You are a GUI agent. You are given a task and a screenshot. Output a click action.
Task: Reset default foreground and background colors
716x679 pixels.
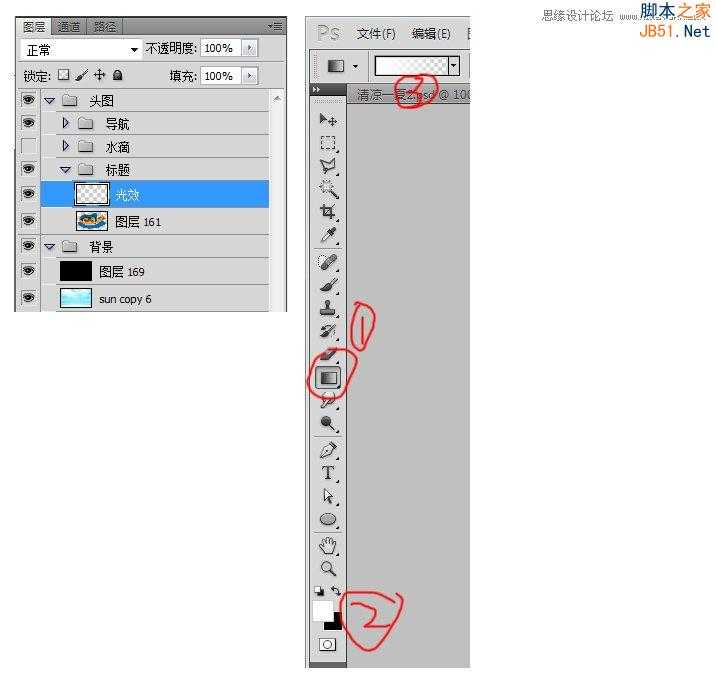[319, 591]
